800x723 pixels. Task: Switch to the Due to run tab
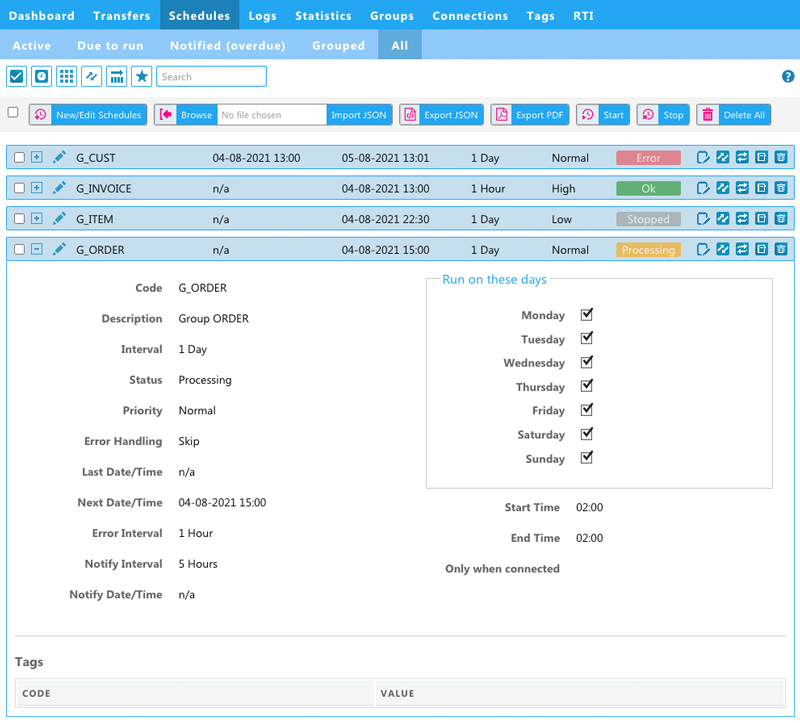(x=111, y=45)
